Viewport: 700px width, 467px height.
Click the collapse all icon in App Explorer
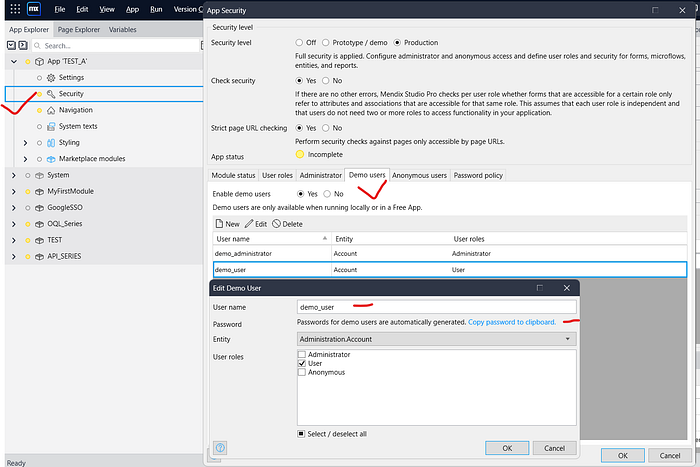point(10,45)
